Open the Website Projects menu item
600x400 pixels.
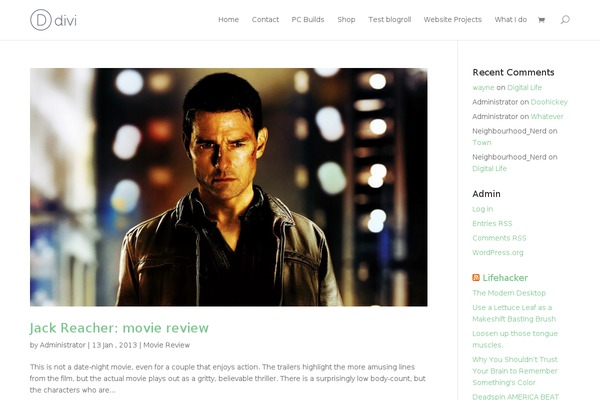click(453, 20)
